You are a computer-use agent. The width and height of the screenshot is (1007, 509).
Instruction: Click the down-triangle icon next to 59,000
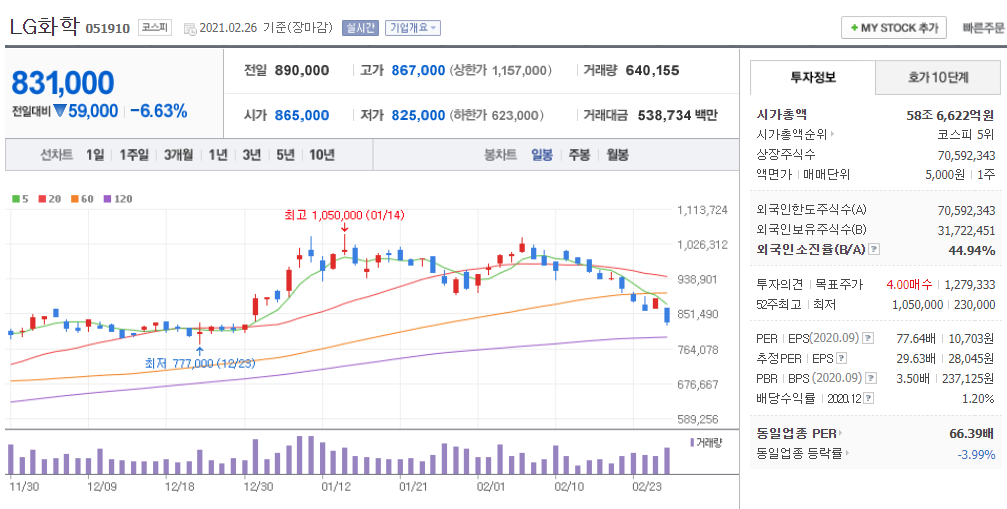60,111
